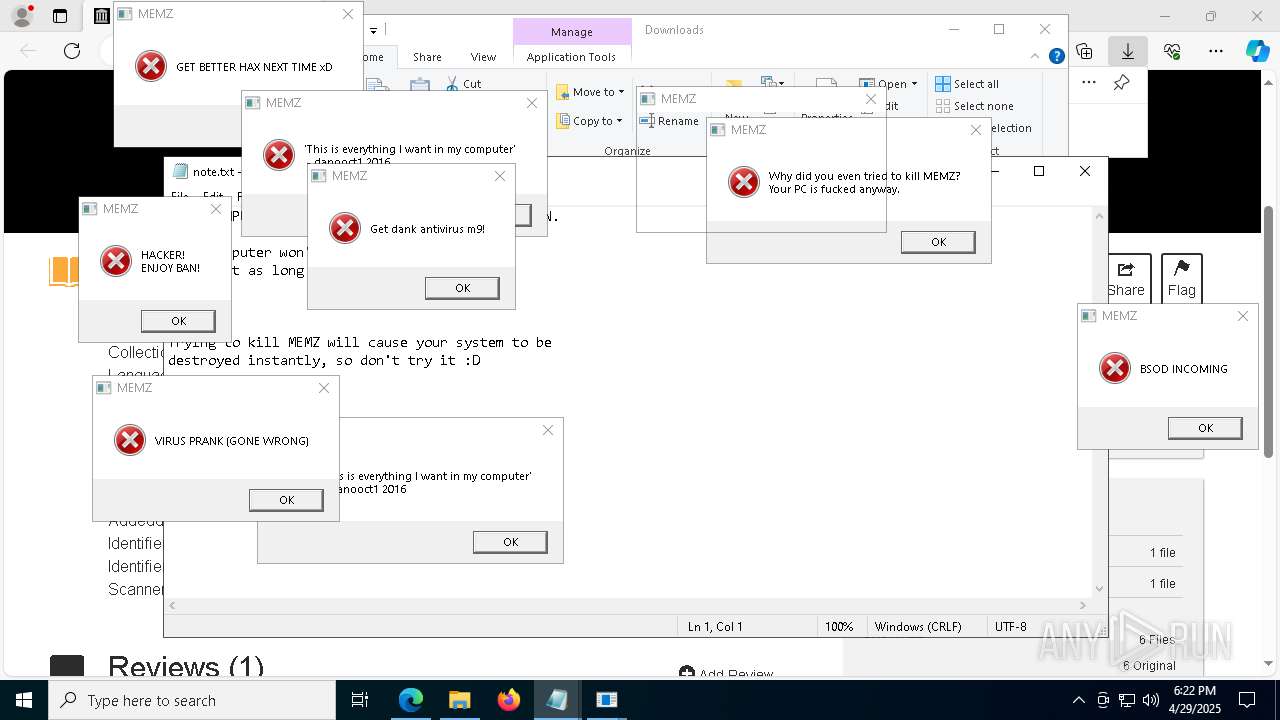This screenshot has height=720, width=1280.
Task: Click 'Select none' in Explorer ribbon
Action: 975,106
